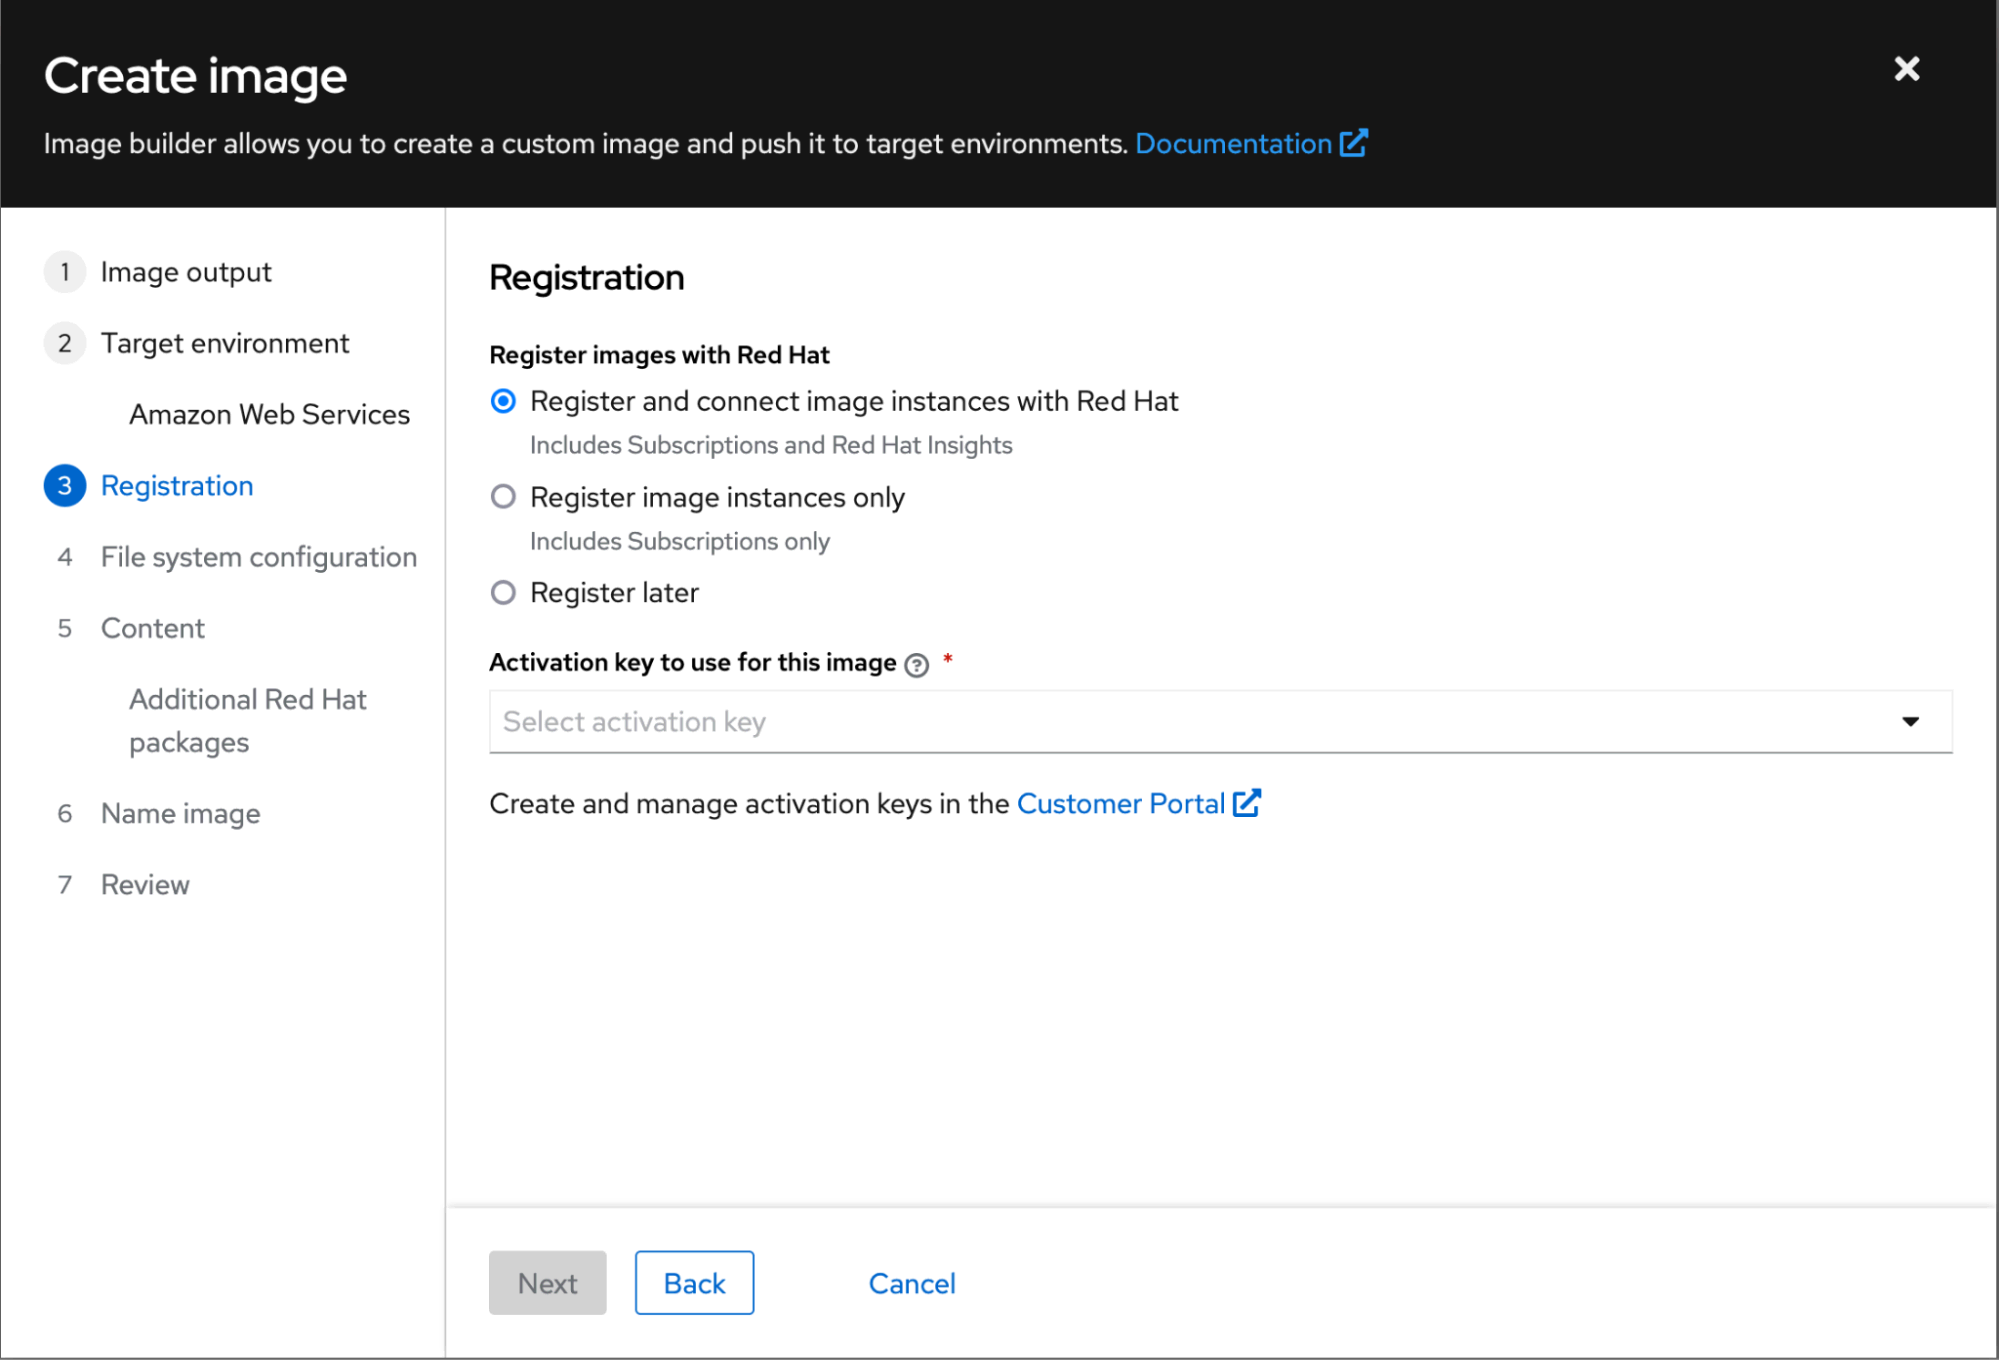Click Cancel to abort image creation
This screenshot has height=1360, width=1999.
(x=911, y=1283)
